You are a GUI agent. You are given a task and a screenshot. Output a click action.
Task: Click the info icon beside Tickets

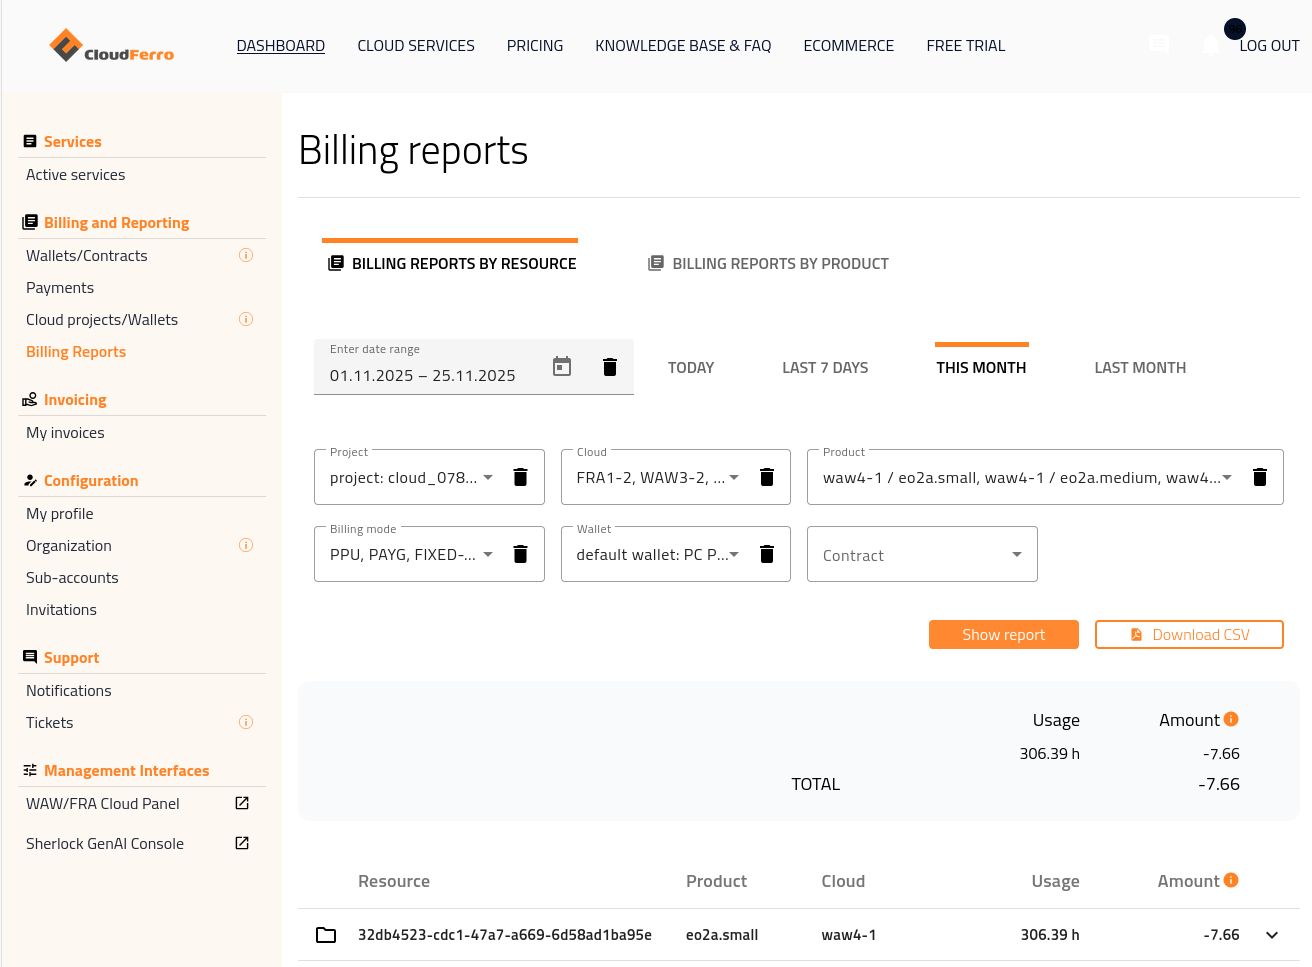coord(246,723)
